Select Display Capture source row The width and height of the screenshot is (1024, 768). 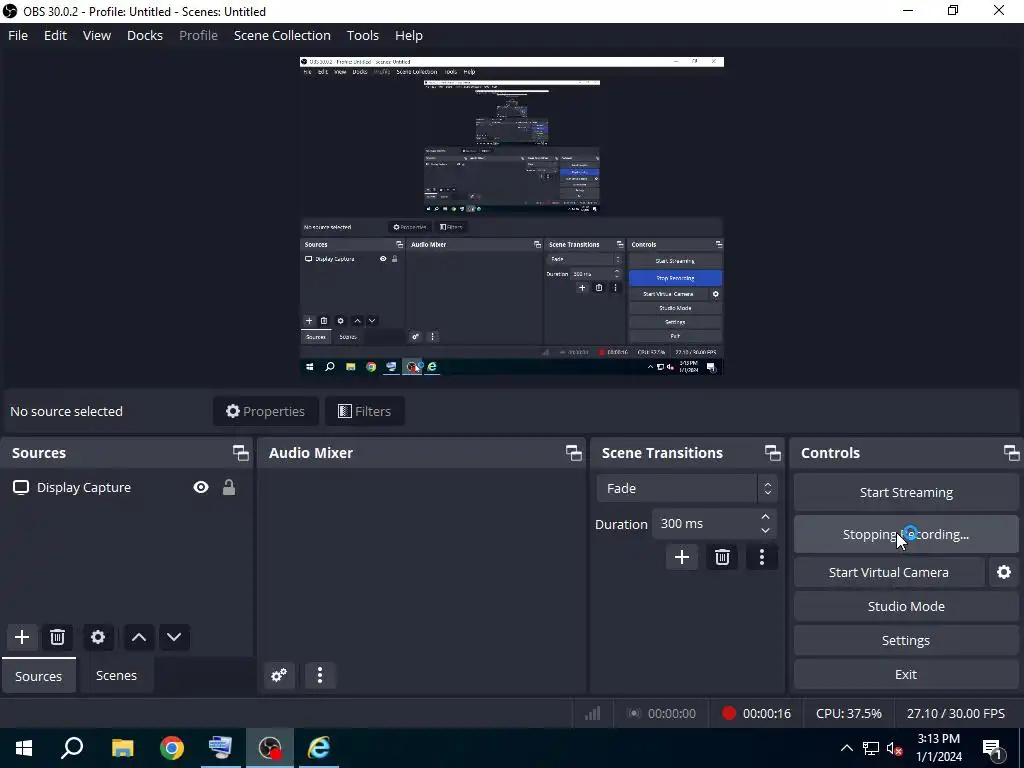click(125, 487)
